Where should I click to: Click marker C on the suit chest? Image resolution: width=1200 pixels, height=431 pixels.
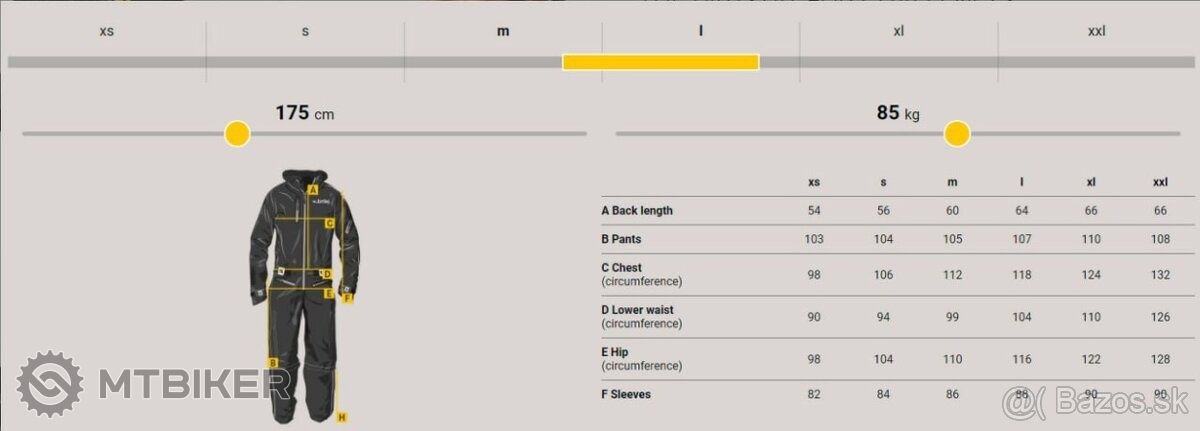point(329,224)
